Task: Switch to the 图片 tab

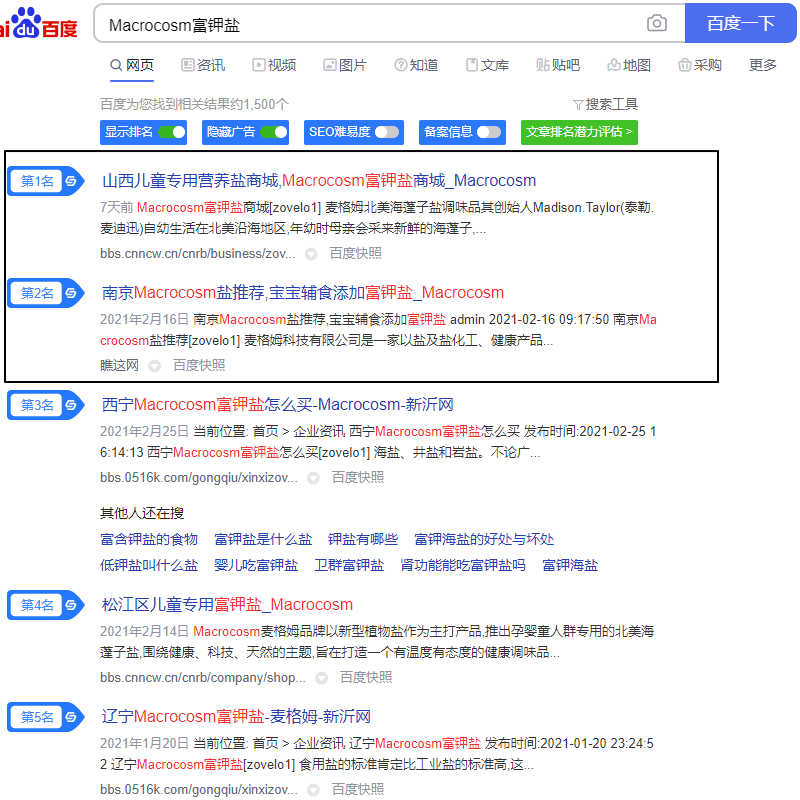Action: (345, 65)
